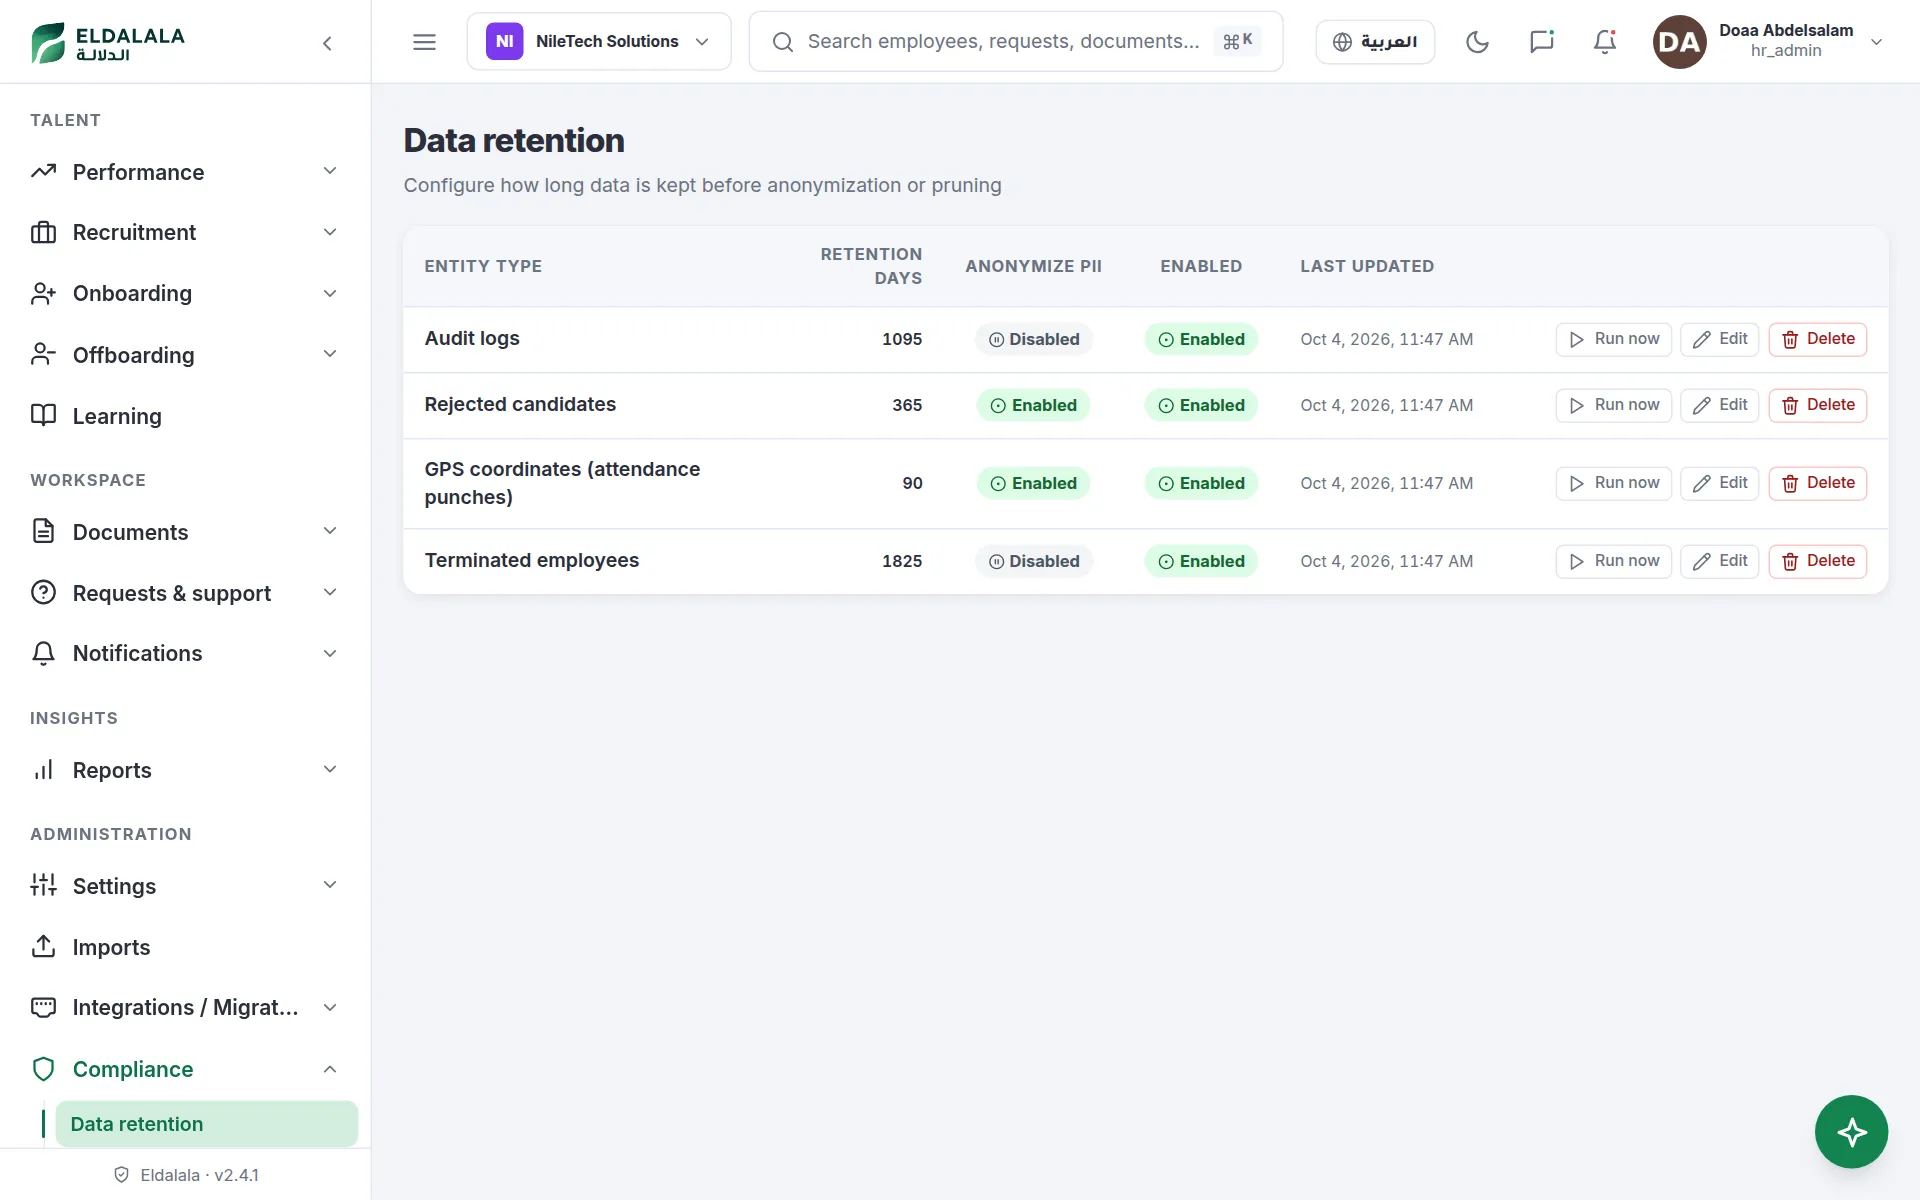
Task: Click the Settings sliders icon
Action: point(43,886)
